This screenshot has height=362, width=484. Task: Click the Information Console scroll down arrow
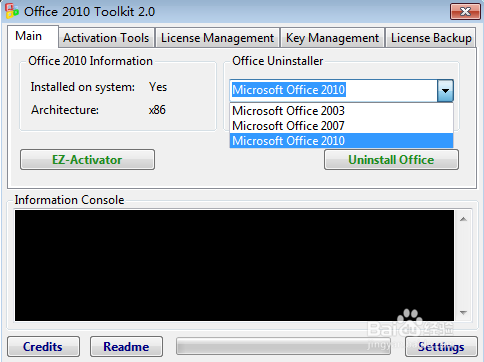[x=463, y=313]
